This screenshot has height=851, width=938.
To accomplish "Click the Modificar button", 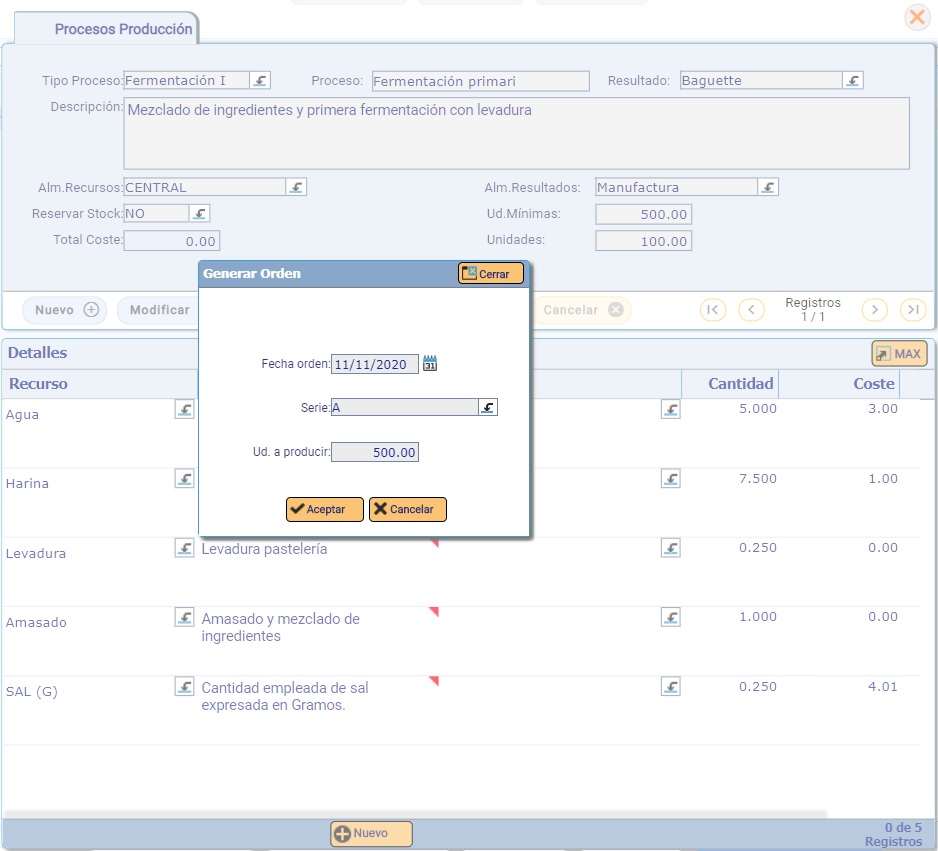I will coord(159,310).
